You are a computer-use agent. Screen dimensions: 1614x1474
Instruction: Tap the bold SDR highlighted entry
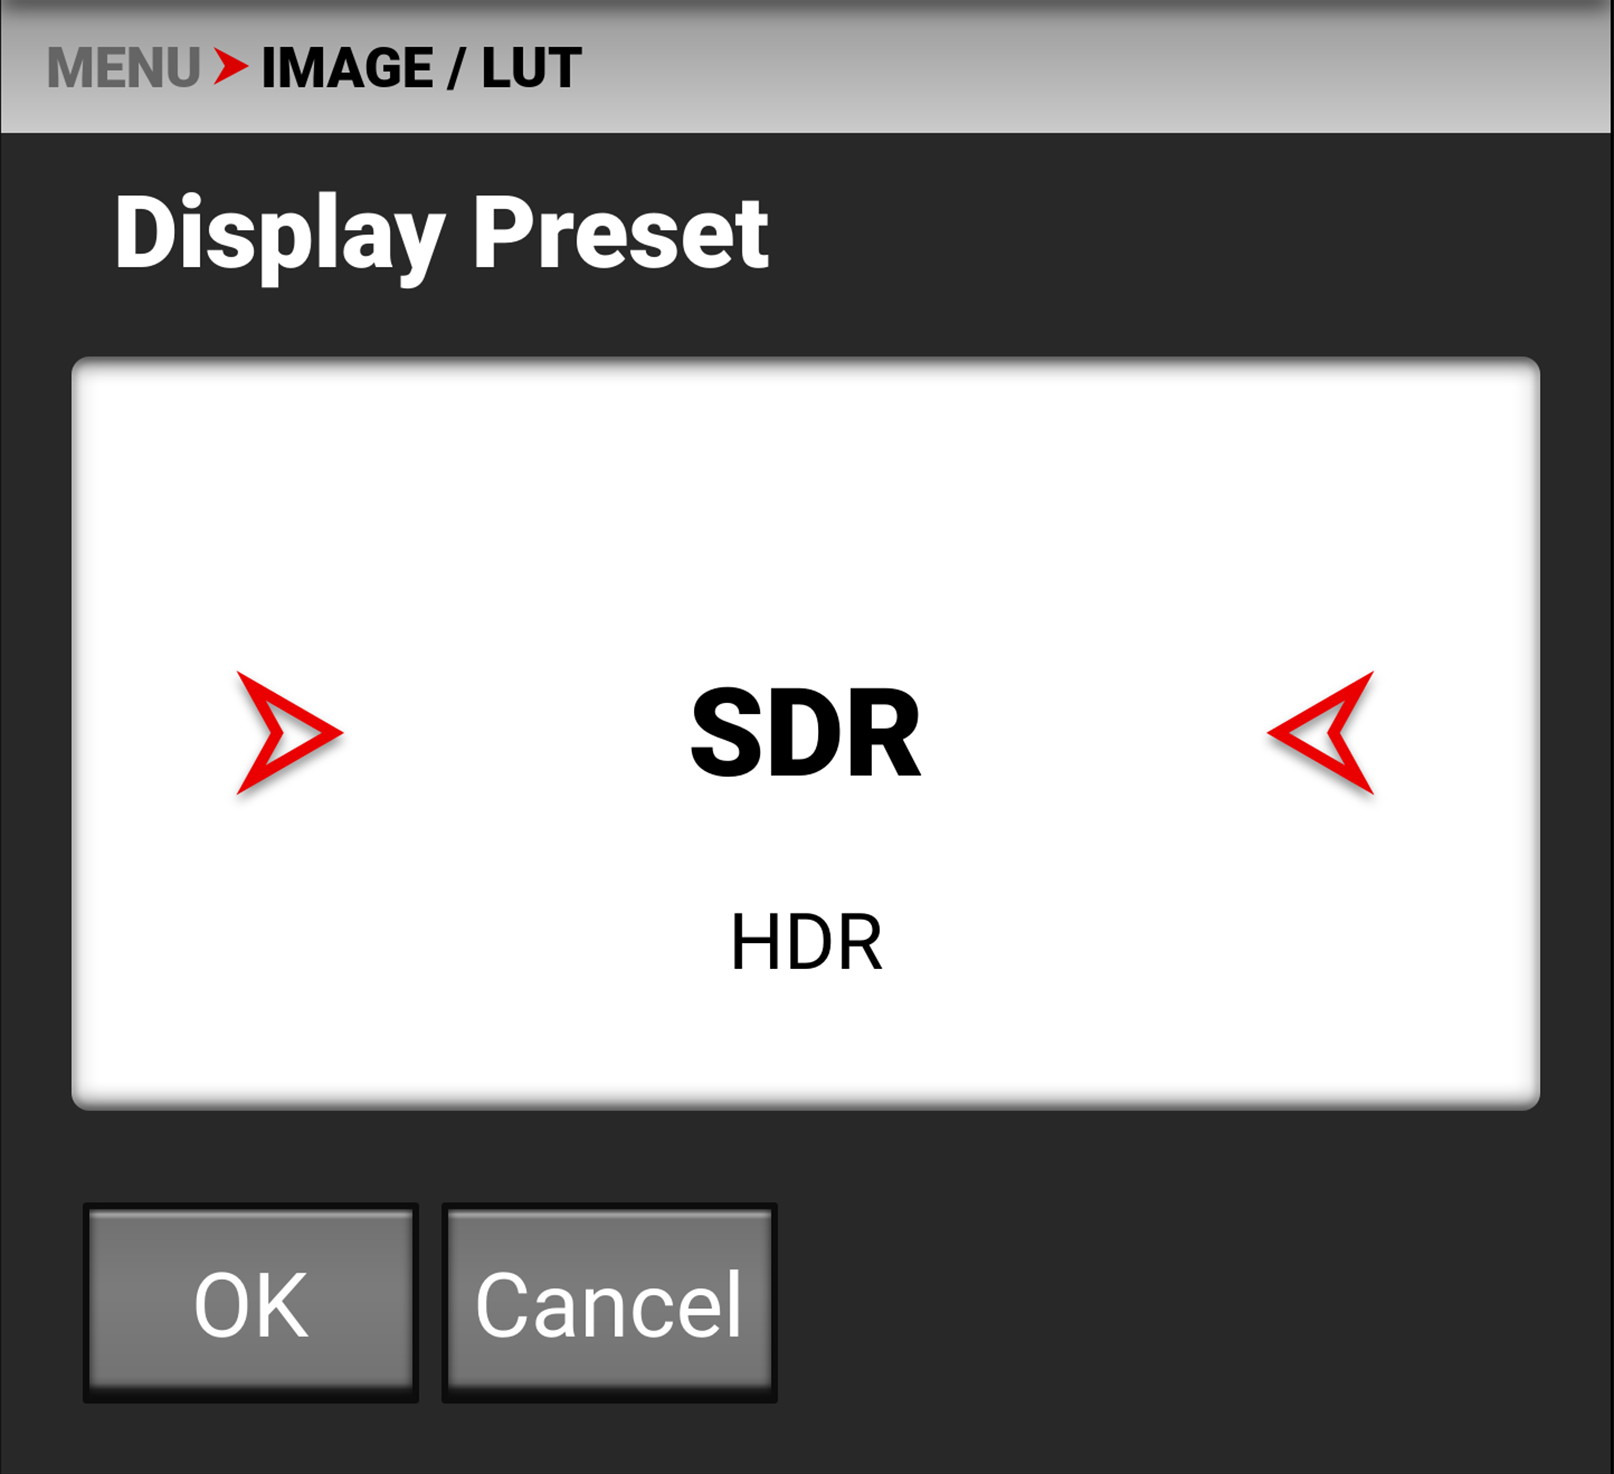(x=805, y=733)
